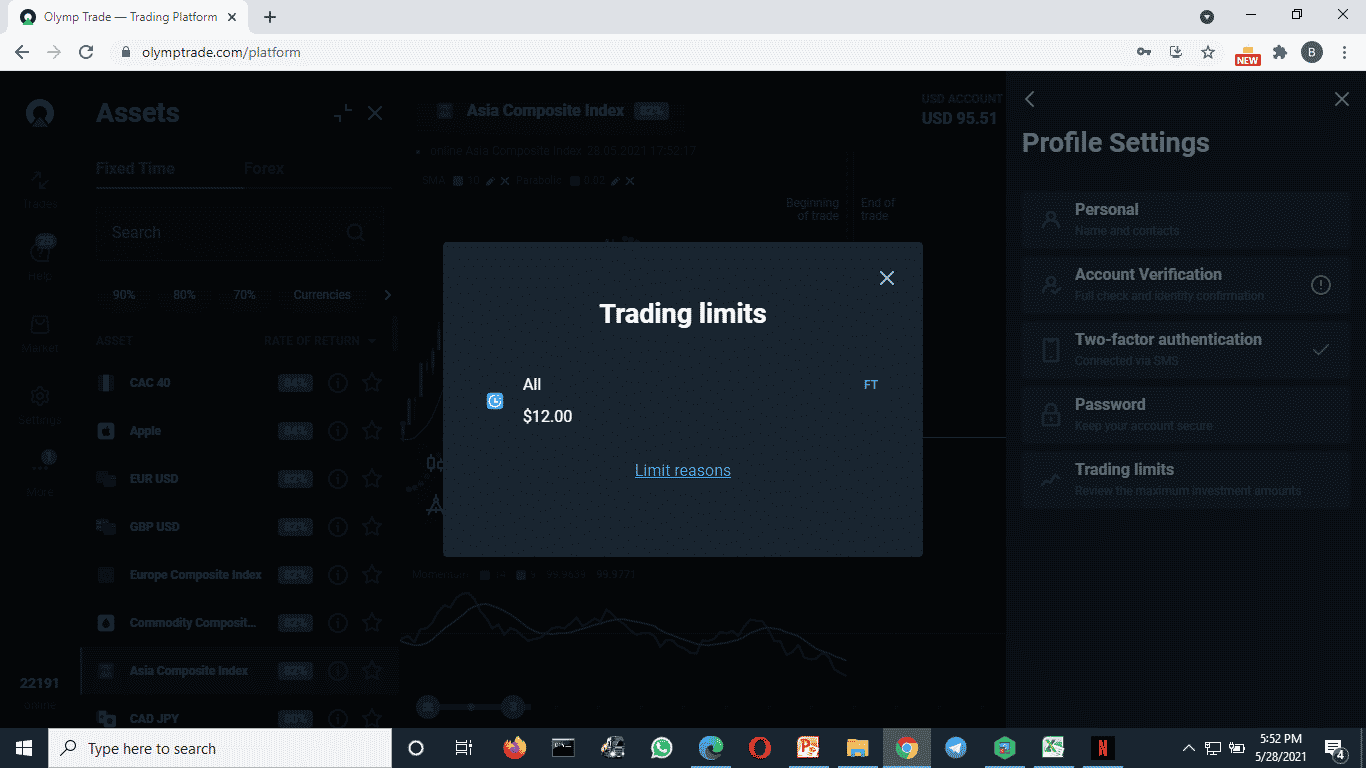Image resolution: width=1366 pixels, height=768 pixels.
Task: Click the Asia Composite Index chart title
Action: [545, 111]
